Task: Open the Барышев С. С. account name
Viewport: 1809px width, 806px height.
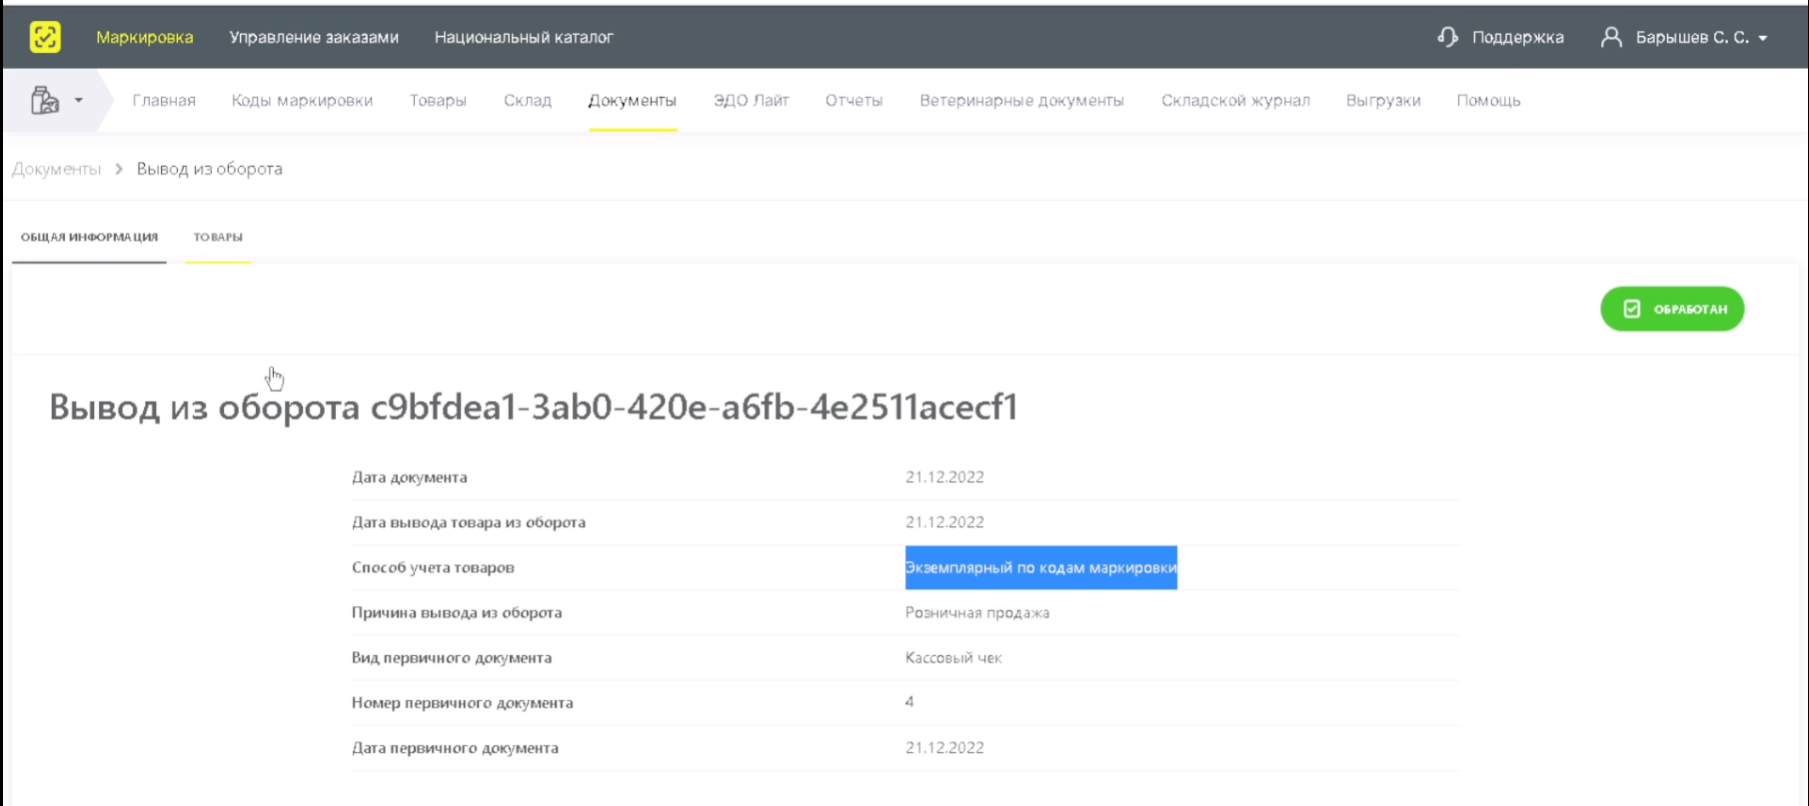Action: [x=1692, y=37]
